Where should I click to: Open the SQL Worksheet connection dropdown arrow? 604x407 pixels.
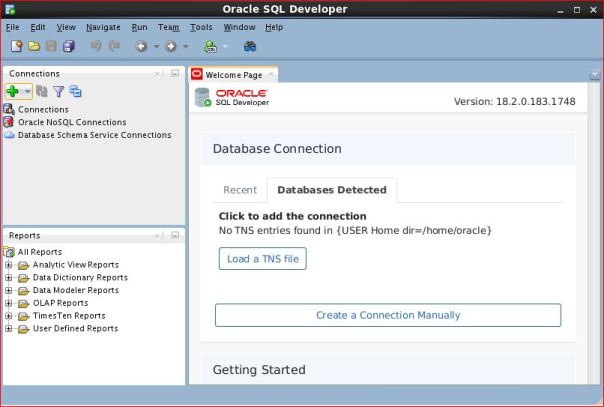(x=225, y=47)
